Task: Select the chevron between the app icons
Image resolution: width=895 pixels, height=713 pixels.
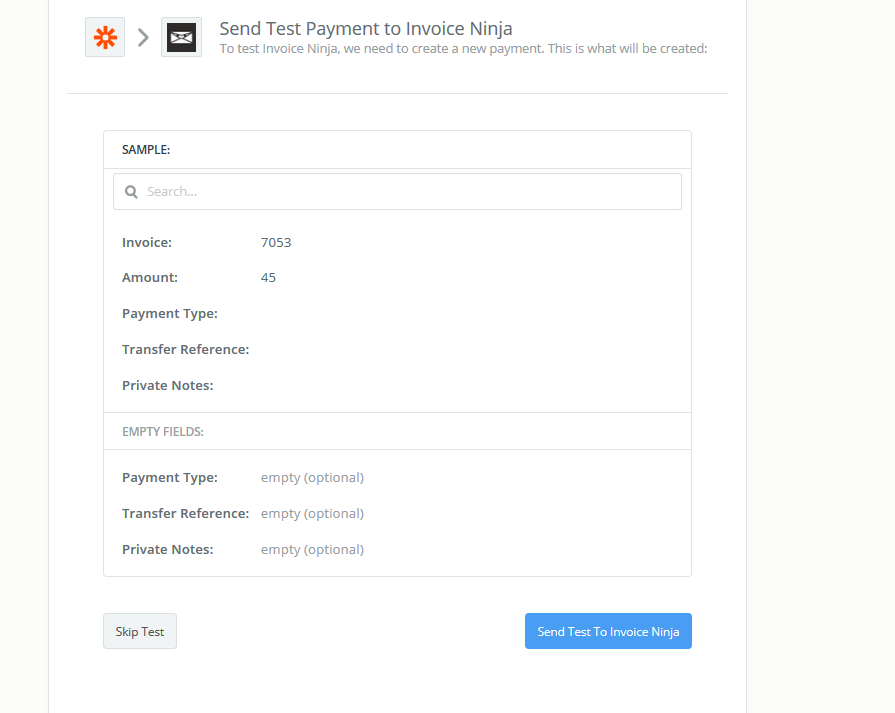Action: click(x=143, y=36)
